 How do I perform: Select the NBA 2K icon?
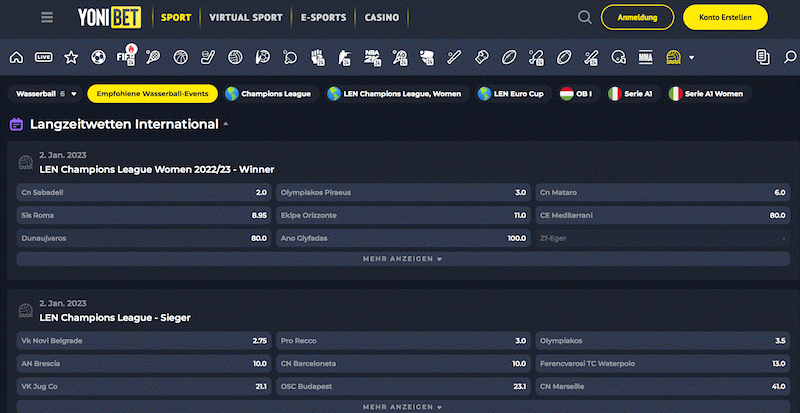click(x=372, y=57)
